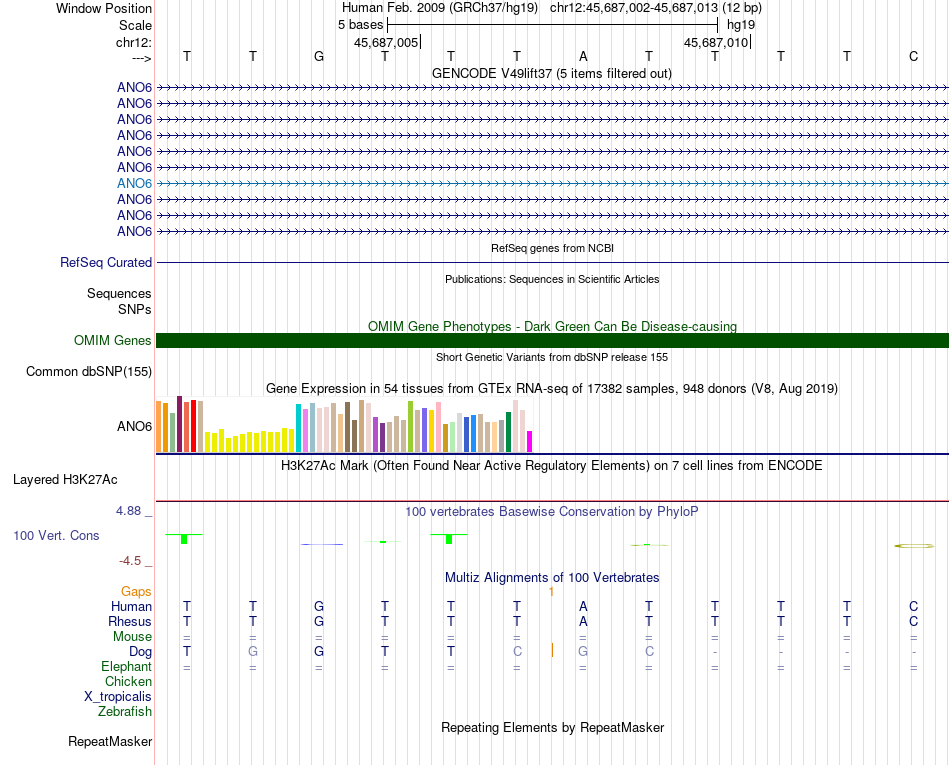Screen dimensions: 950x765
Task: Open 100 vertebrates Basewise Conservation by PhyloP title
Action: pyautogui.click(x=552, y=512)
